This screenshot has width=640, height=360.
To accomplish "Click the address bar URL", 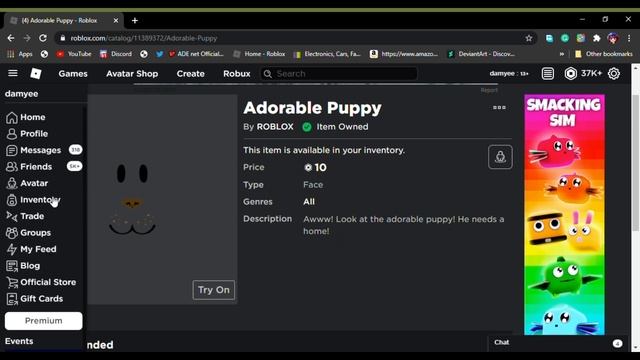I will point(144,38).
